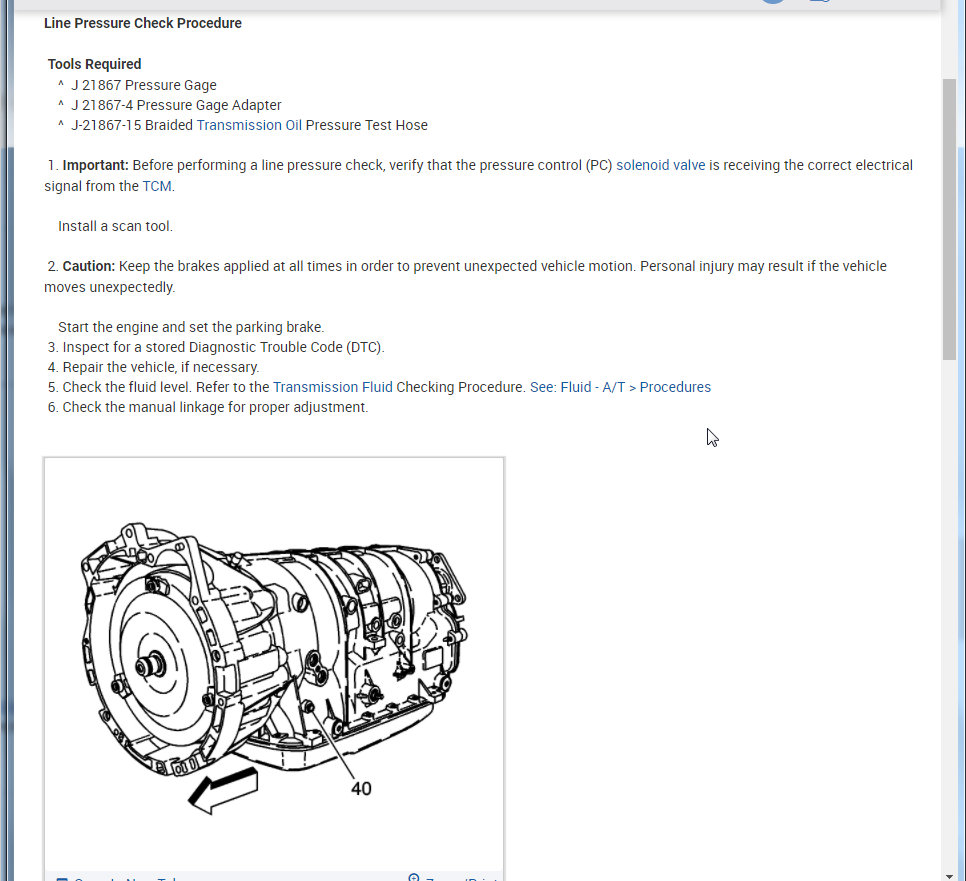Open the Transmission Oil link
The height and width of the screenshot is (881, 966).
(x=249, y=125)
